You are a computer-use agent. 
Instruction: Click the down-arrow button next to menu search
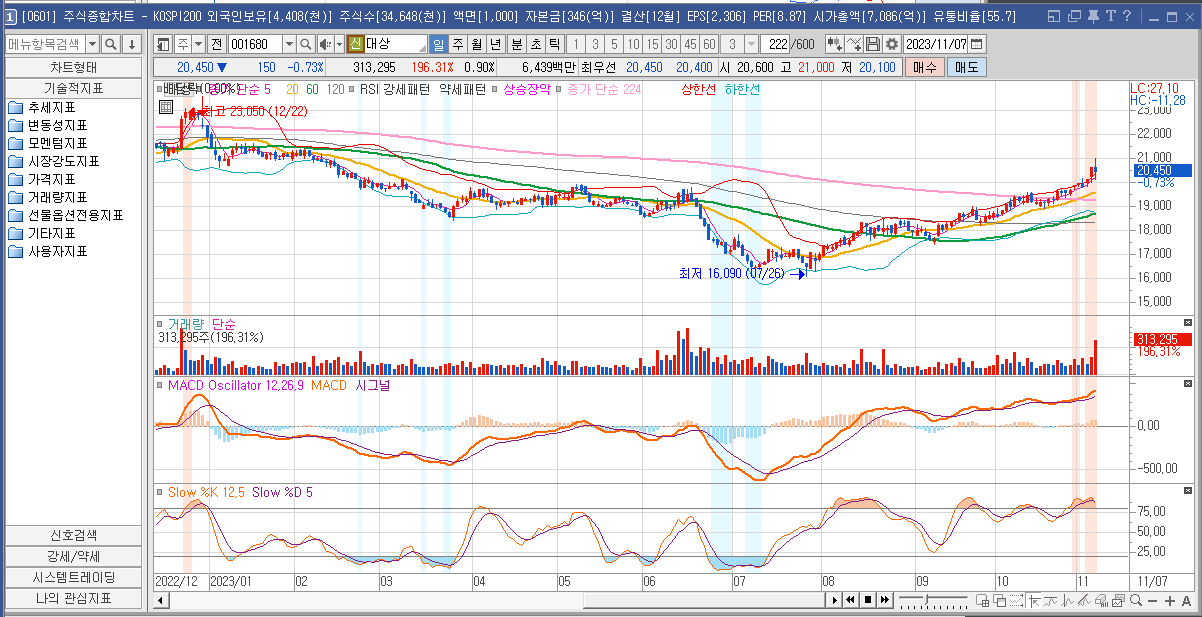tap(131, 44)
